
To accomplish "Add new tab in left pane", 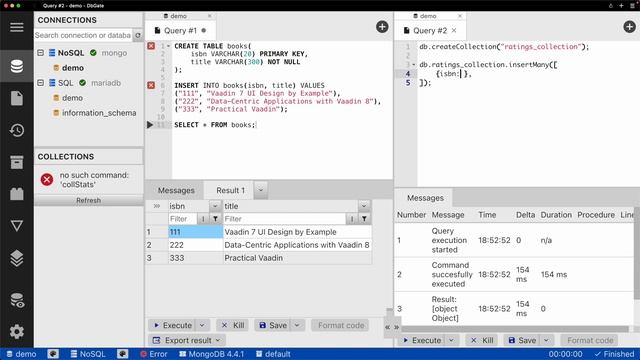I will 382,27.
